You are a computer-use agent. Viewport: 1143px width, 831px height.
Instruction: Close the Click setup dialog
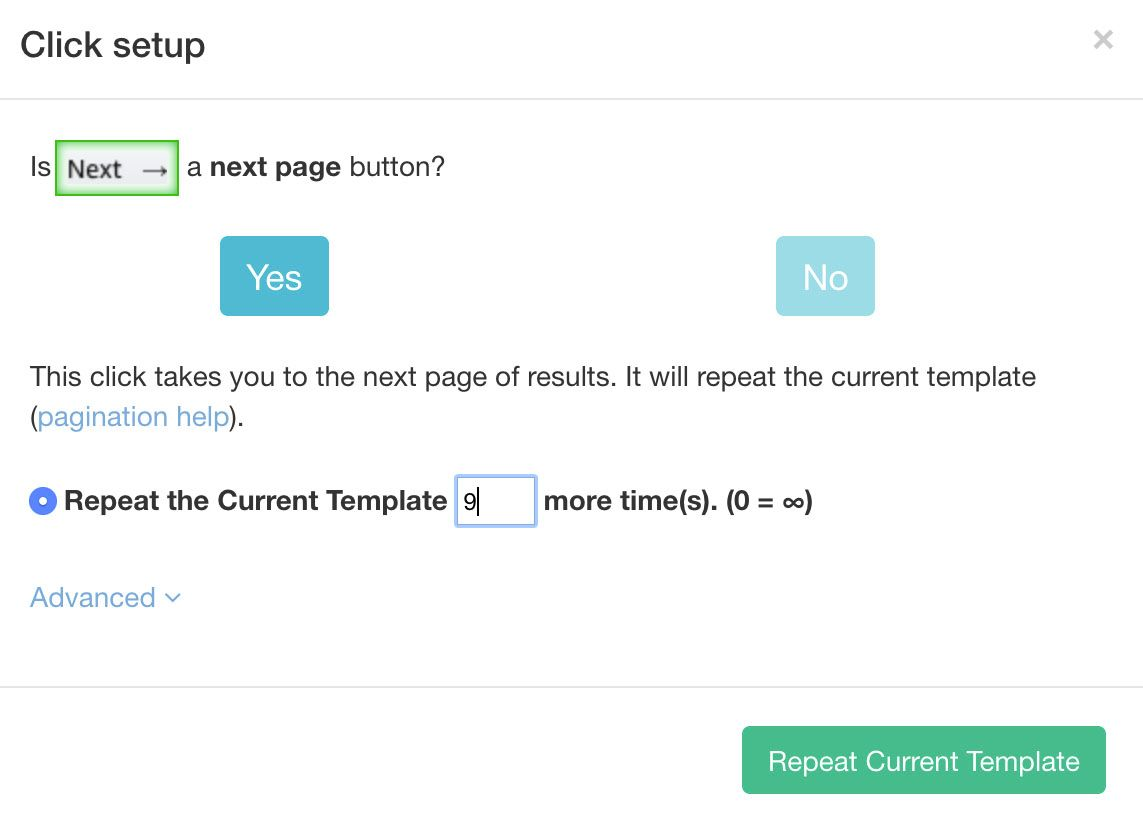(1103, 39)
